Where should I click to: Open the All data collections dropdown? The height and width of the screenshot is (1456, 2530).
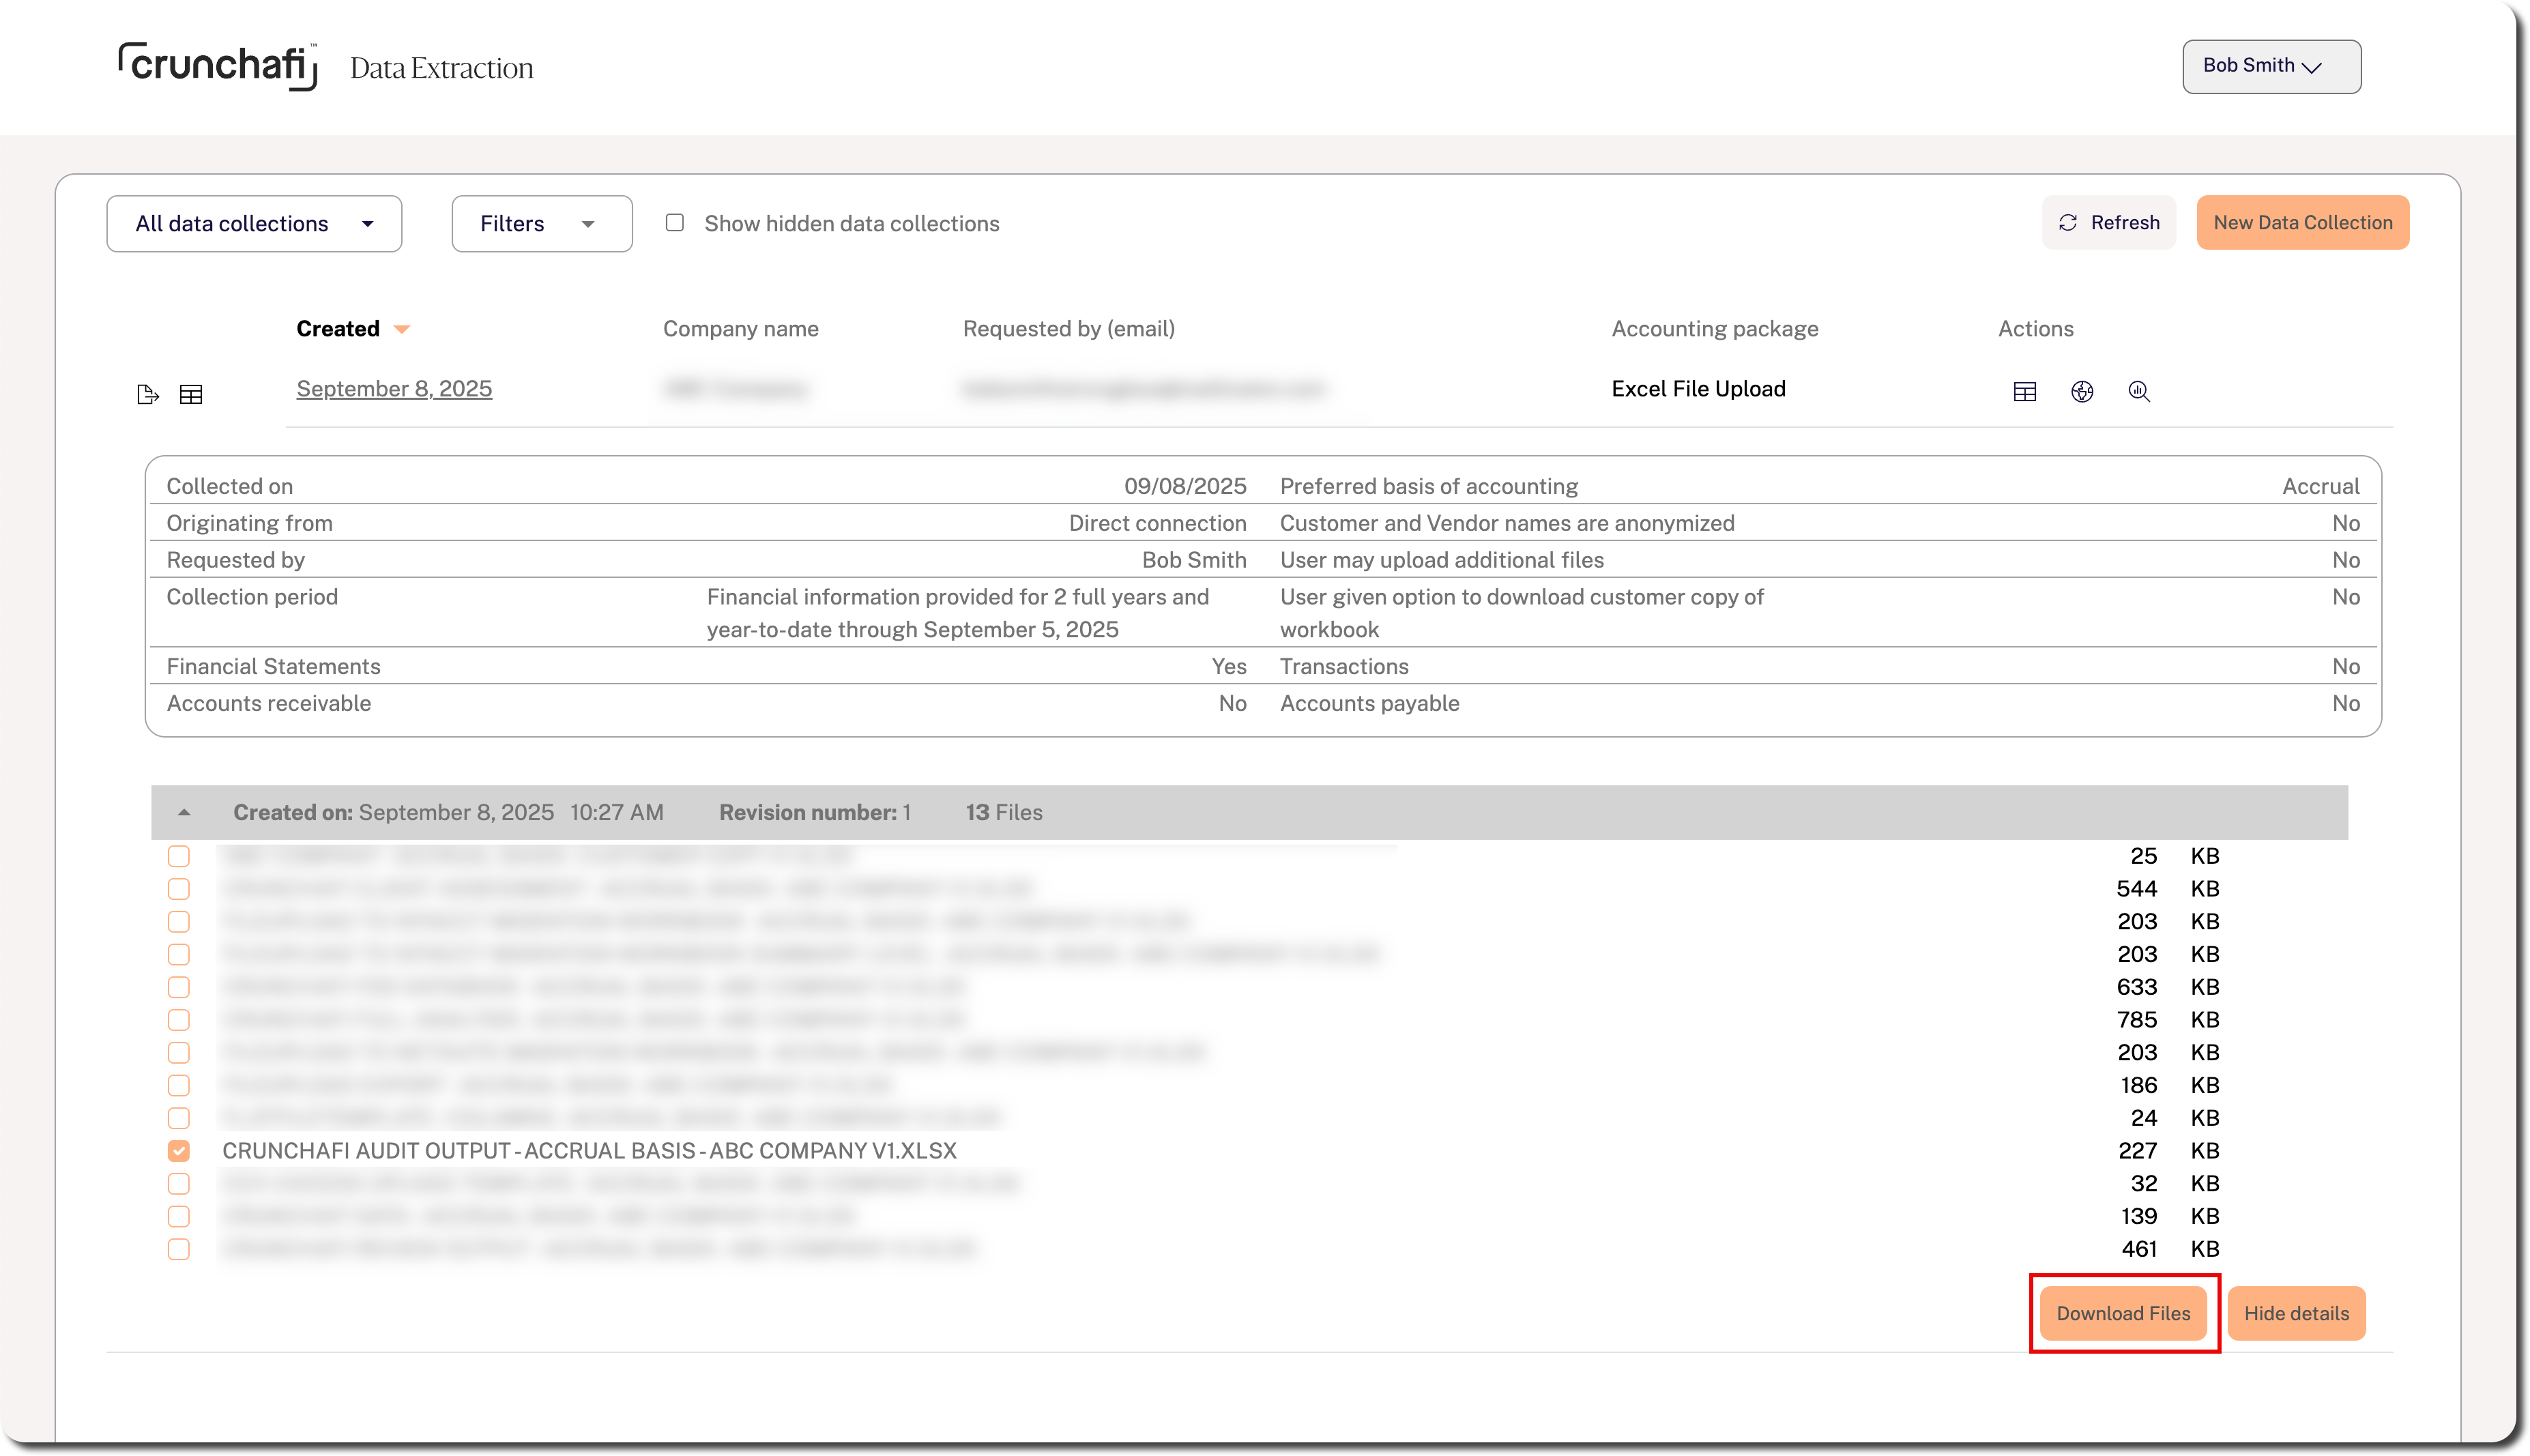pos(254,224)
